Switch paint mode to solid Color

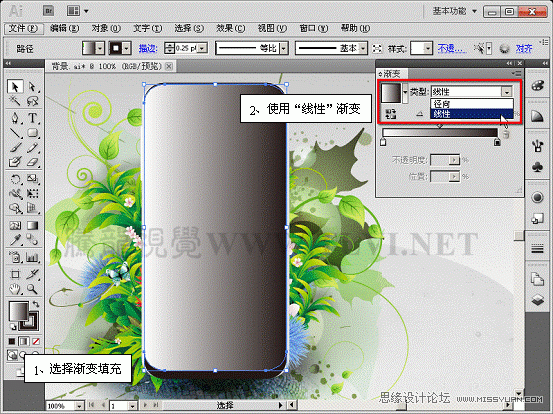click(12, 341)
